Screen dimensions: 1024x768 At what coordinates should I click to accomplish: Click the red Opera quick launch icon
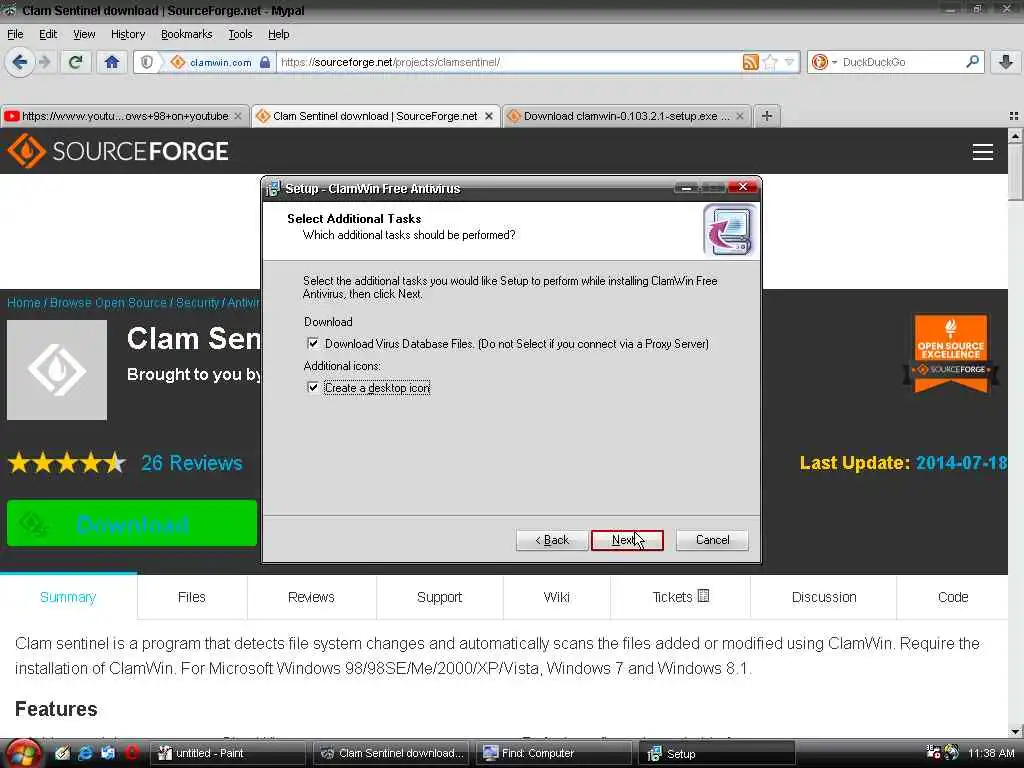coord(131,753)
